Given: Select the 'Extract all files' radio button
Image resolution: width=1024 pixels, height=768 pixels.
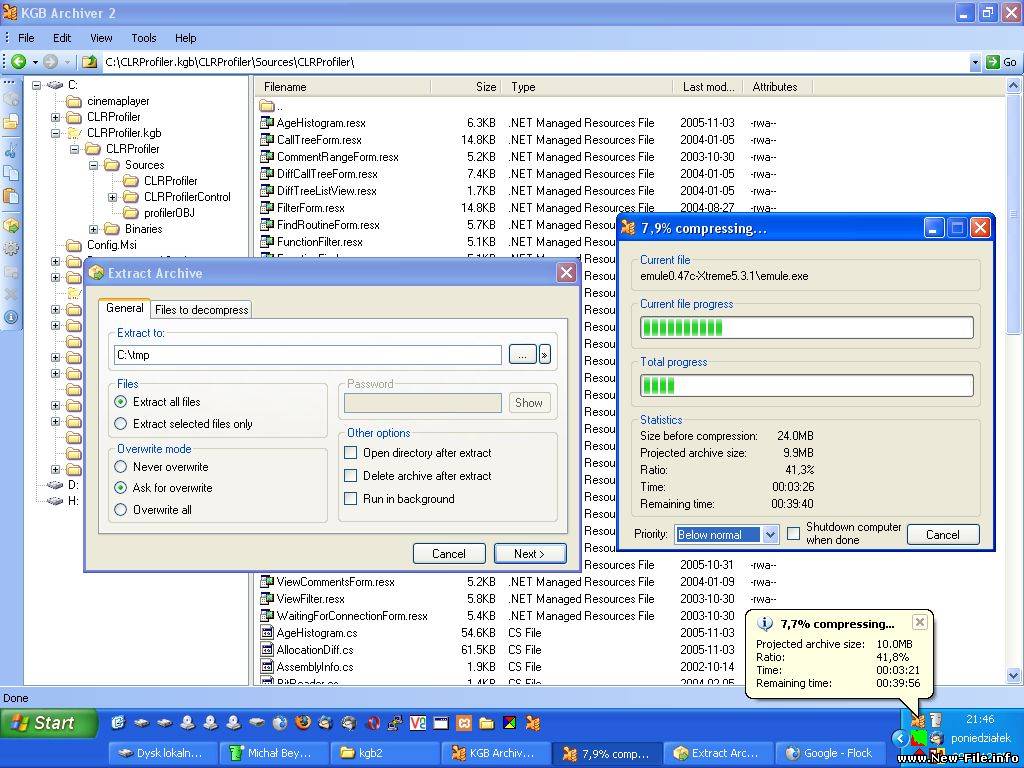Looking at the screenshot, I should point(119,403).
